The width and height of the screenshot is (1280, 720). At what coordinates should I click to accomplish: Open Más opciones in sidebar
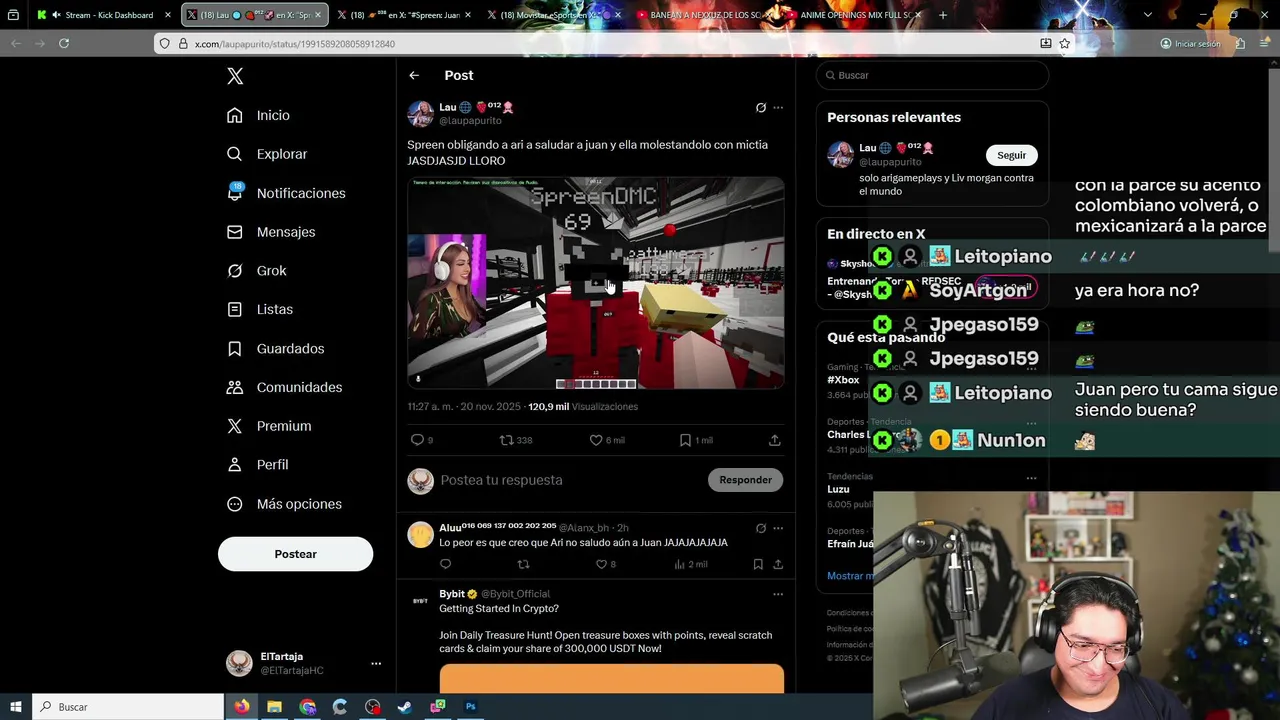(x=284, y=504)
